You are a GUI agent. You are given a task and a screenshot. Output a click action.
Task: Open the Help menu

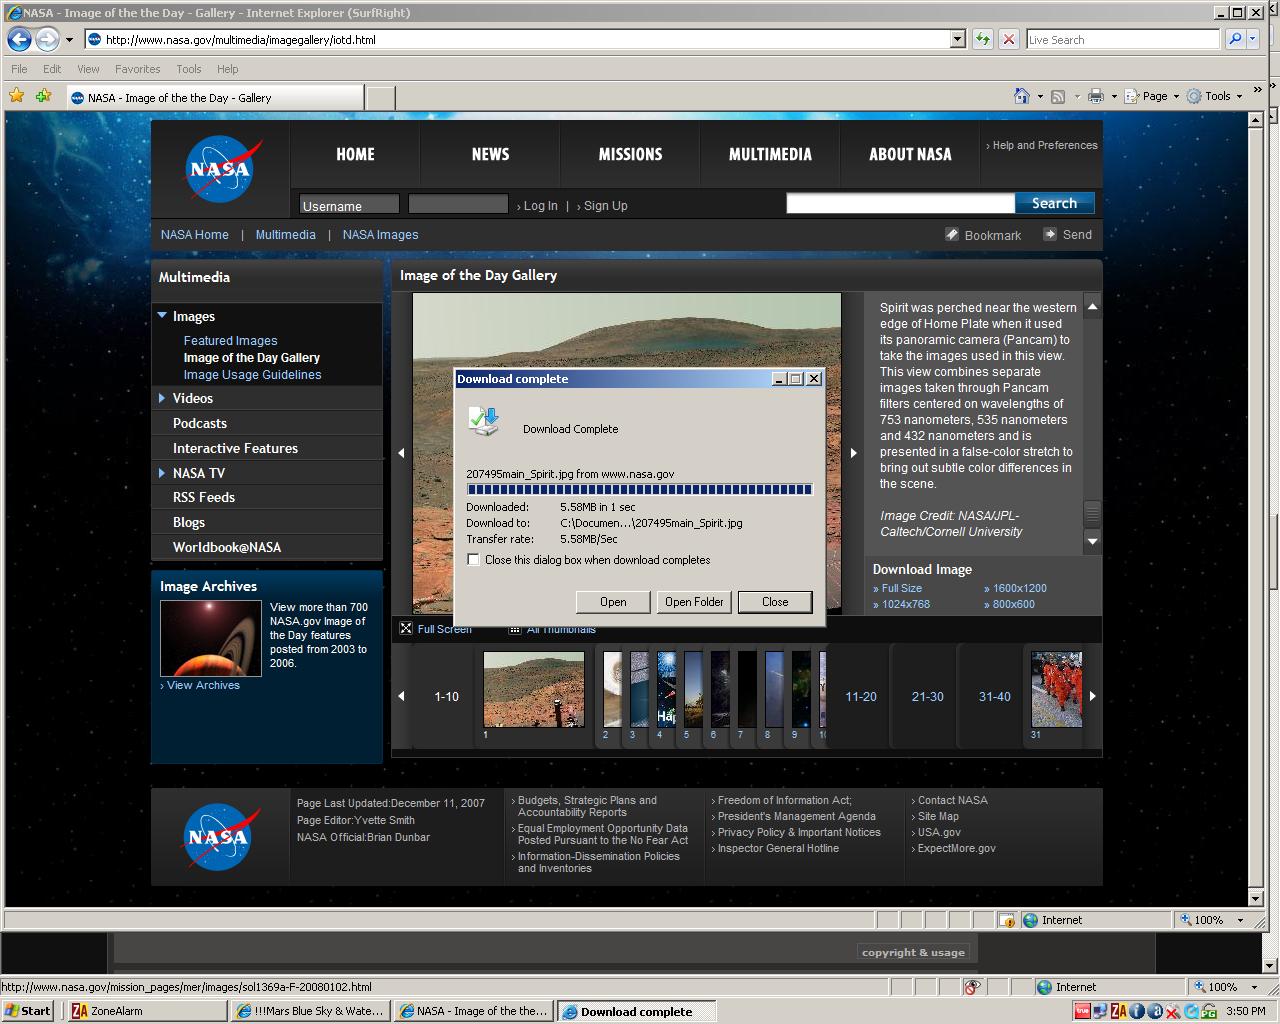227,69
